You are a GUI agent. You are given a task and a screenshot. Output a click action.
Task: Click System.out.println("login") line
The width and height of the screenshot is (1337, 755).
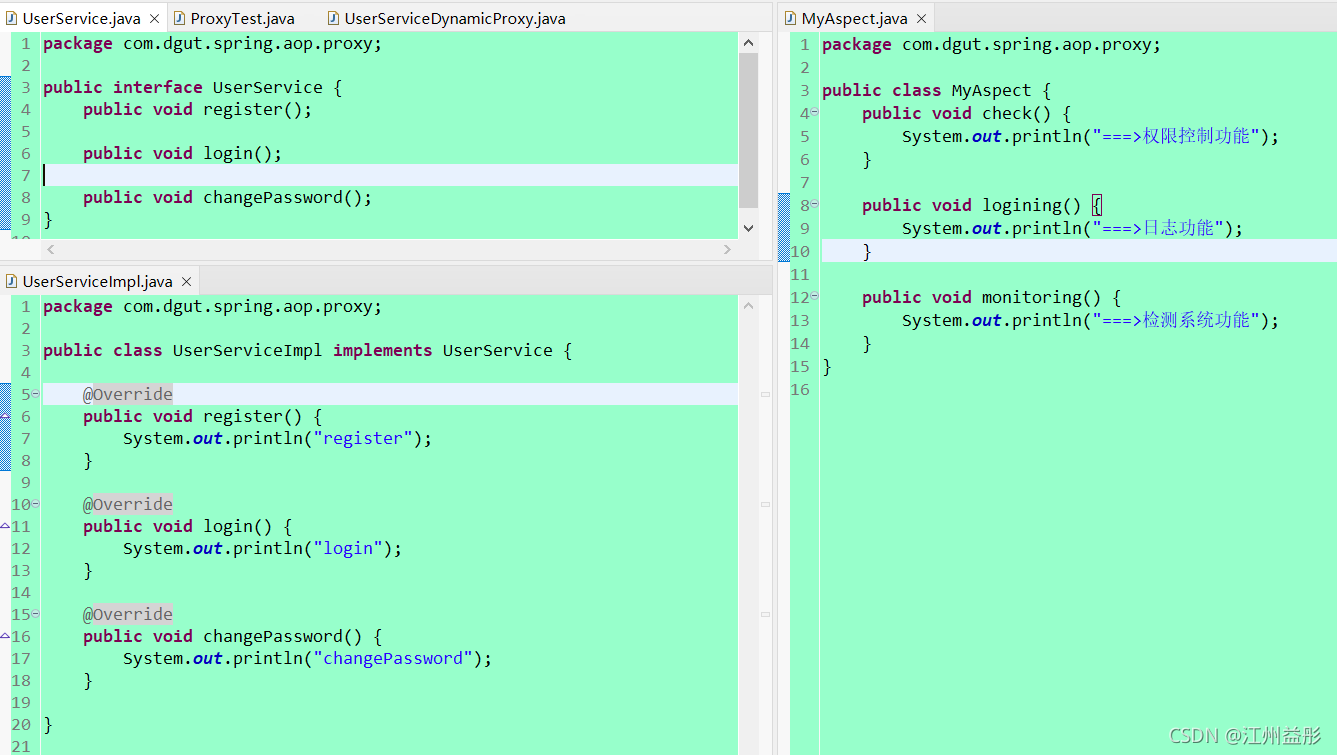click(x=263, y=548)
